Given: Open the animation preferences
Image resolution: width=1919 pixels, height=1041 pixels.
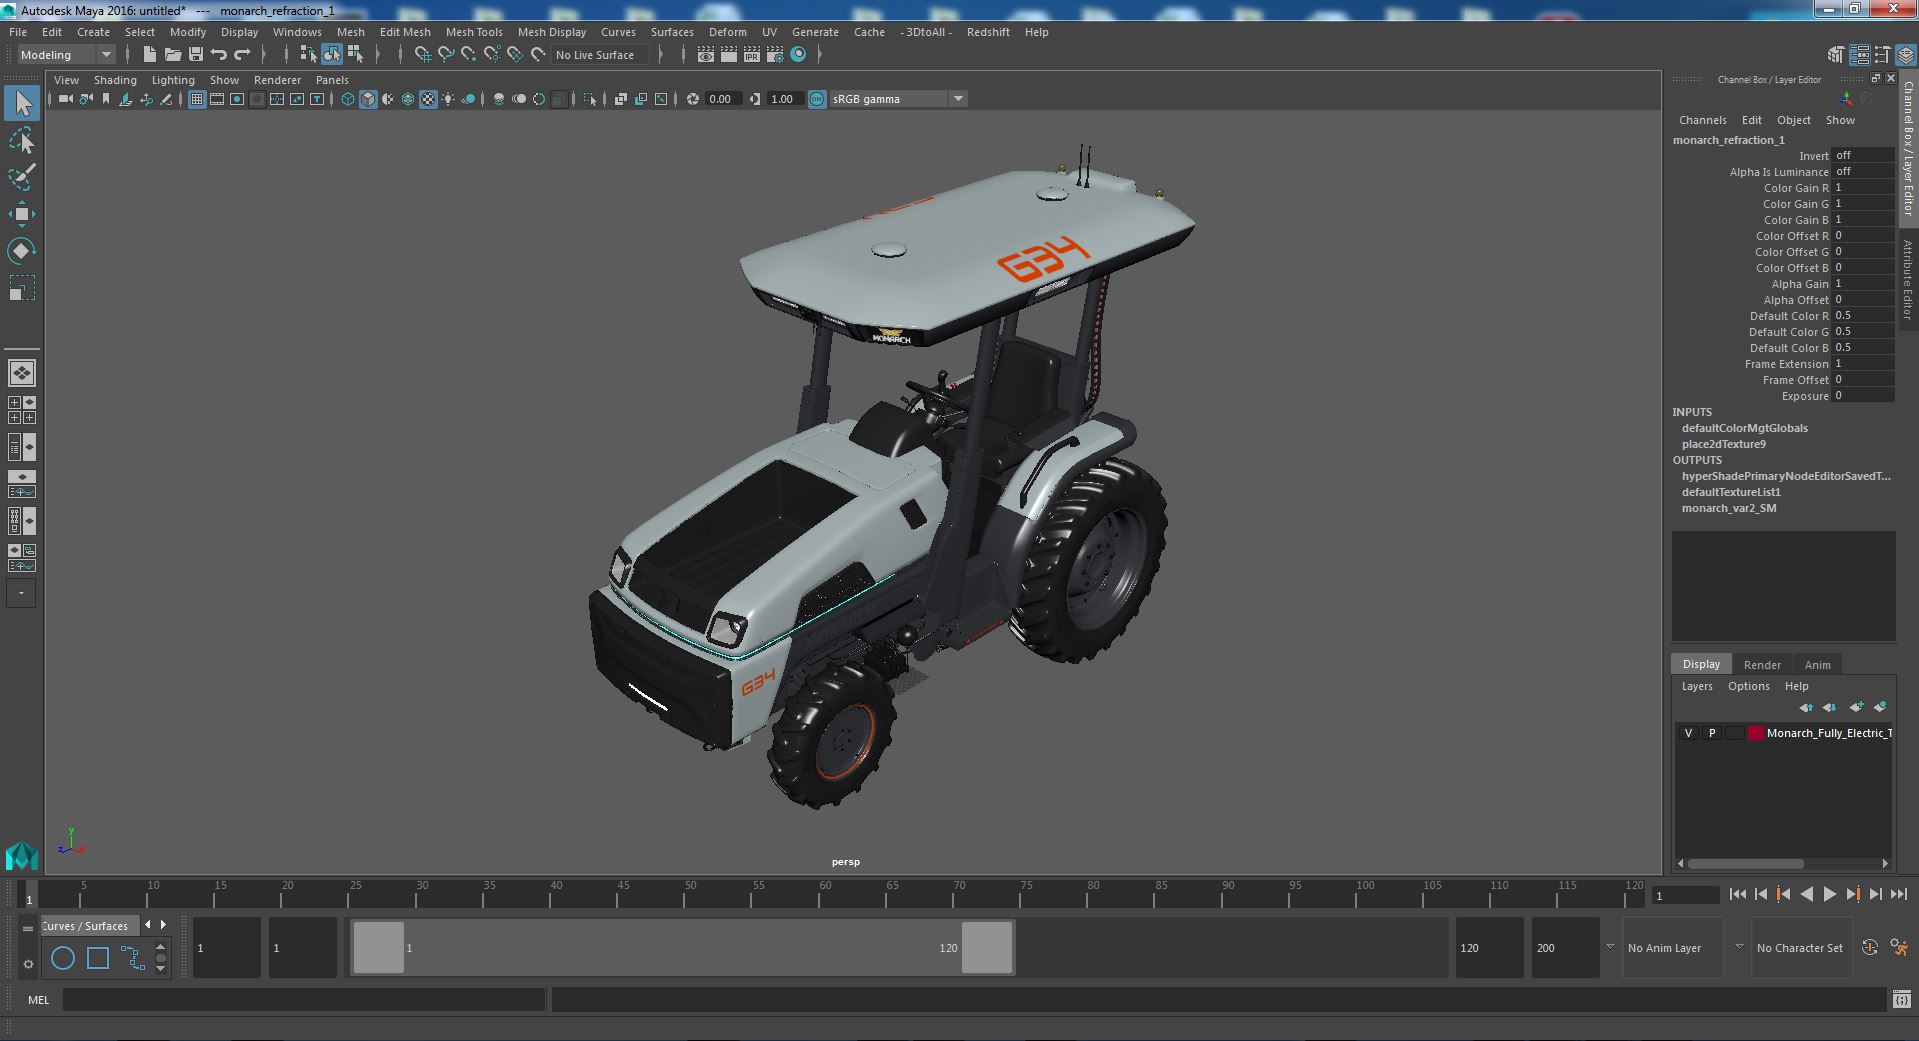Looking at the screenshot, I should (1899, 948).
